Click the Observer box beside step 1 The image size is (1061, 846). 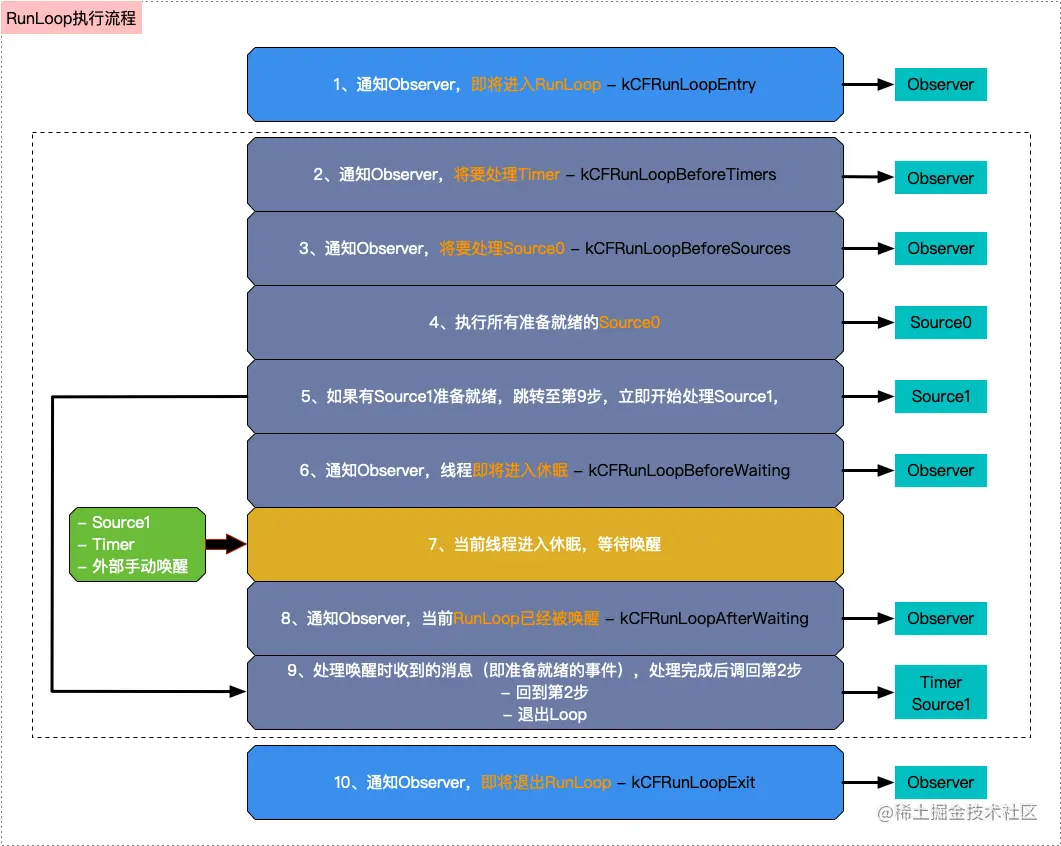941,85
